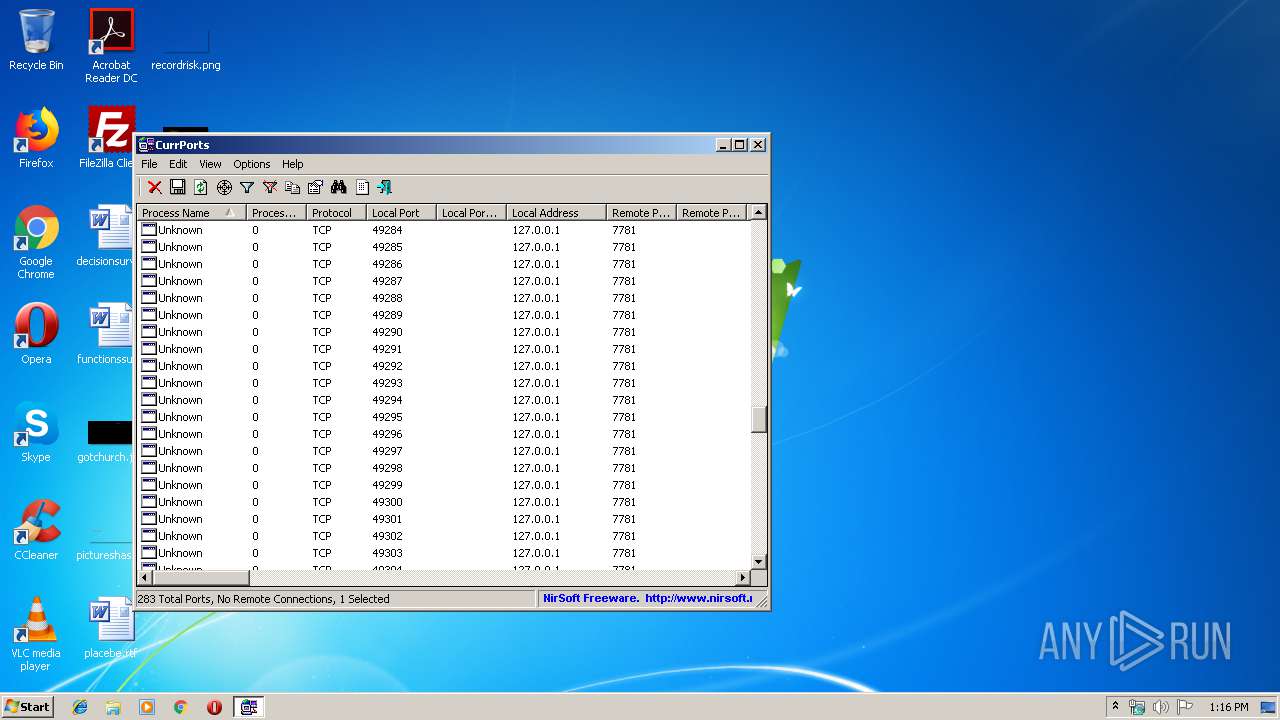Image resolution: width=1280 pixels, height=720 pixels.
Task: Select the Firefox desktop shortcut
Action: click(x=36, y=138)
